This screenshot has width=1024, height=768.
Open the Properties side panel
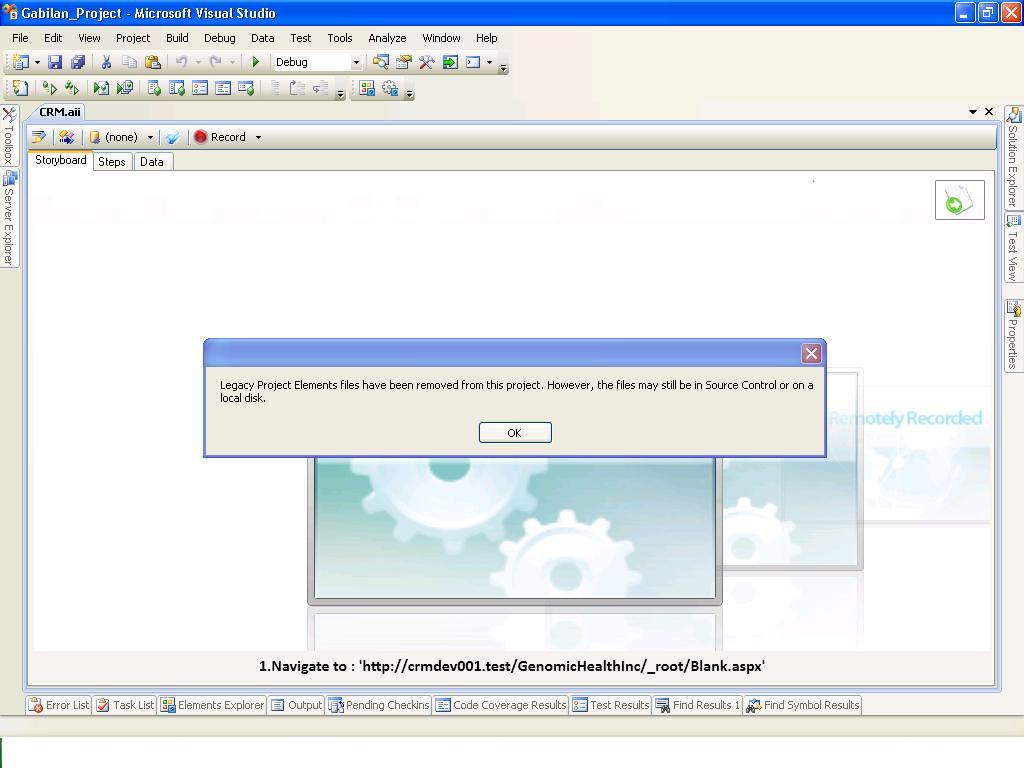(1014, 336)
